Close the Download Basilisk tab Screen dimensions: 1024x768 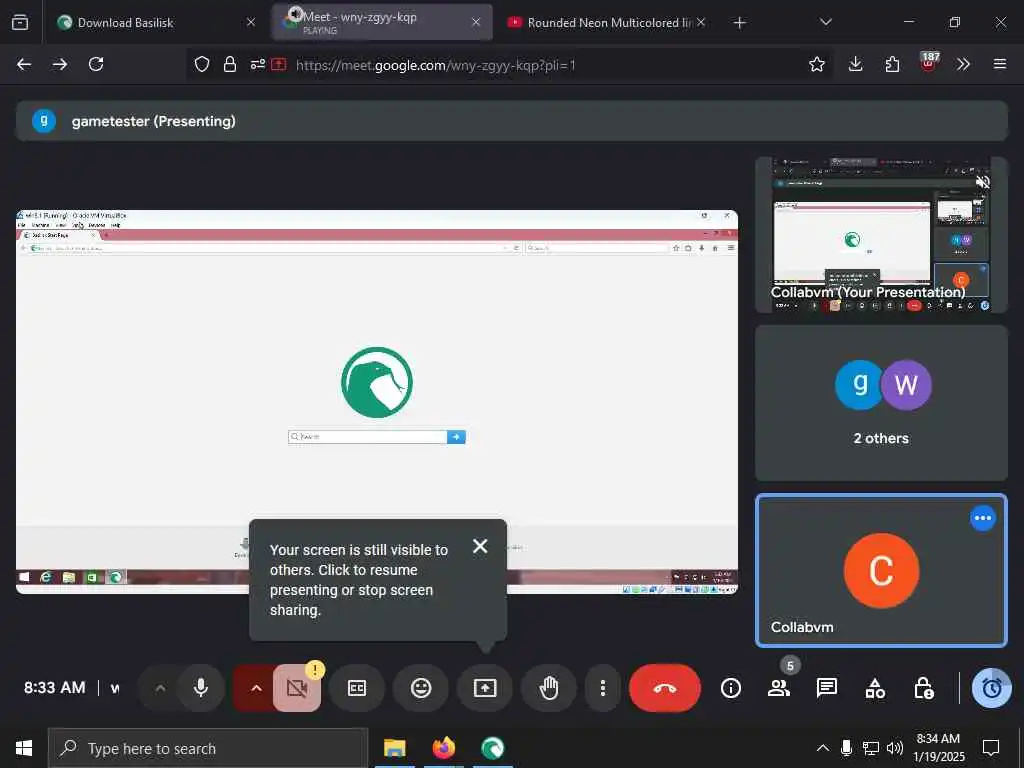point(251,22)
